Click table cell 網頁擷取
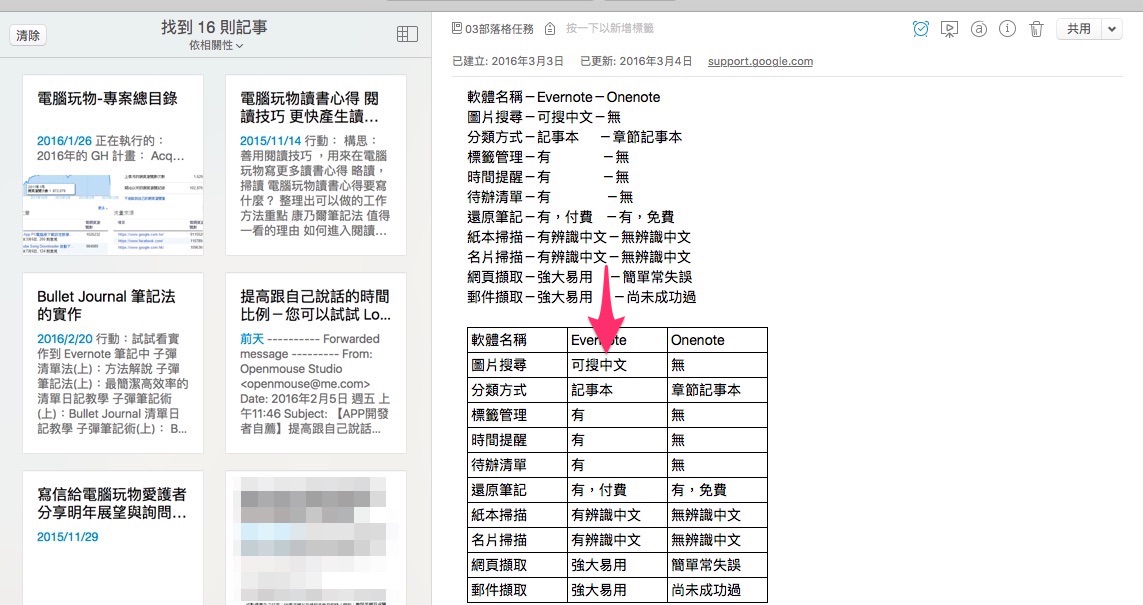 [x=518, y=565]
